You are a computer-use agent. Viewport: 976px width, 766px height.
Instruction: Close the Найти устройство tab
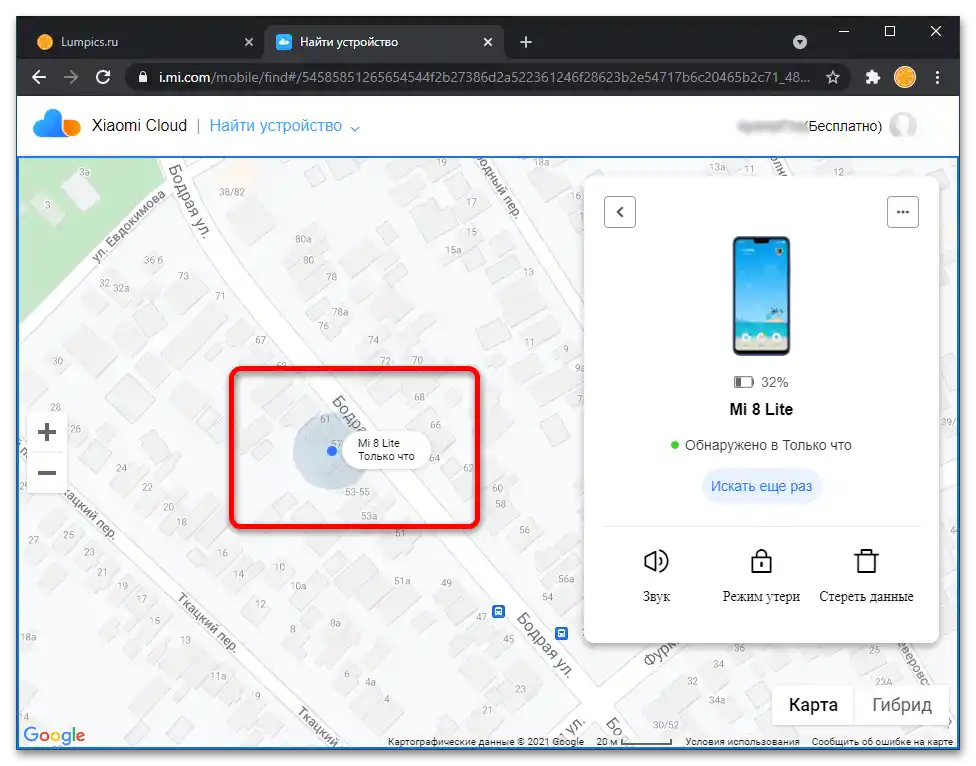coord(488,42)
